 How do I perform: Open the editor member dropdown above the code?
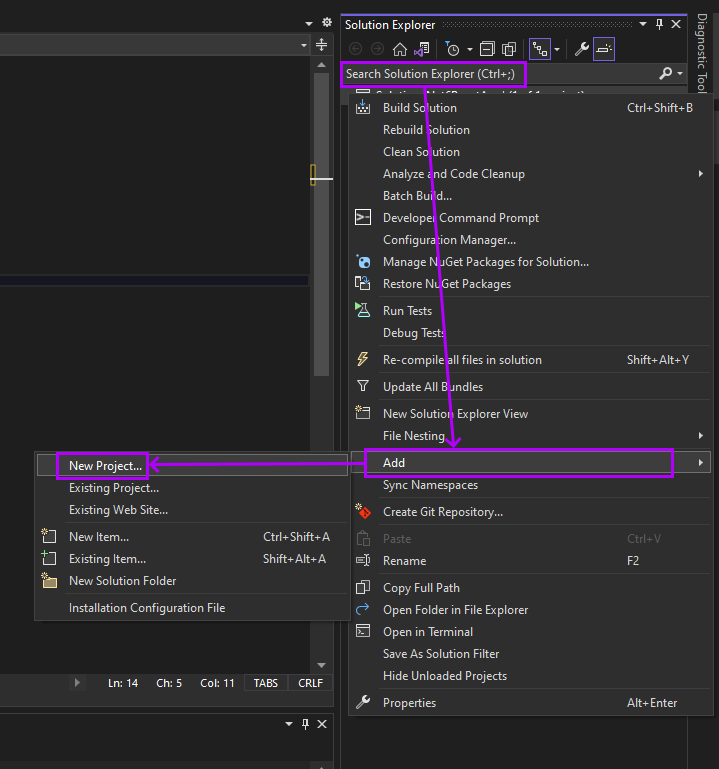[x=304, y=45]
